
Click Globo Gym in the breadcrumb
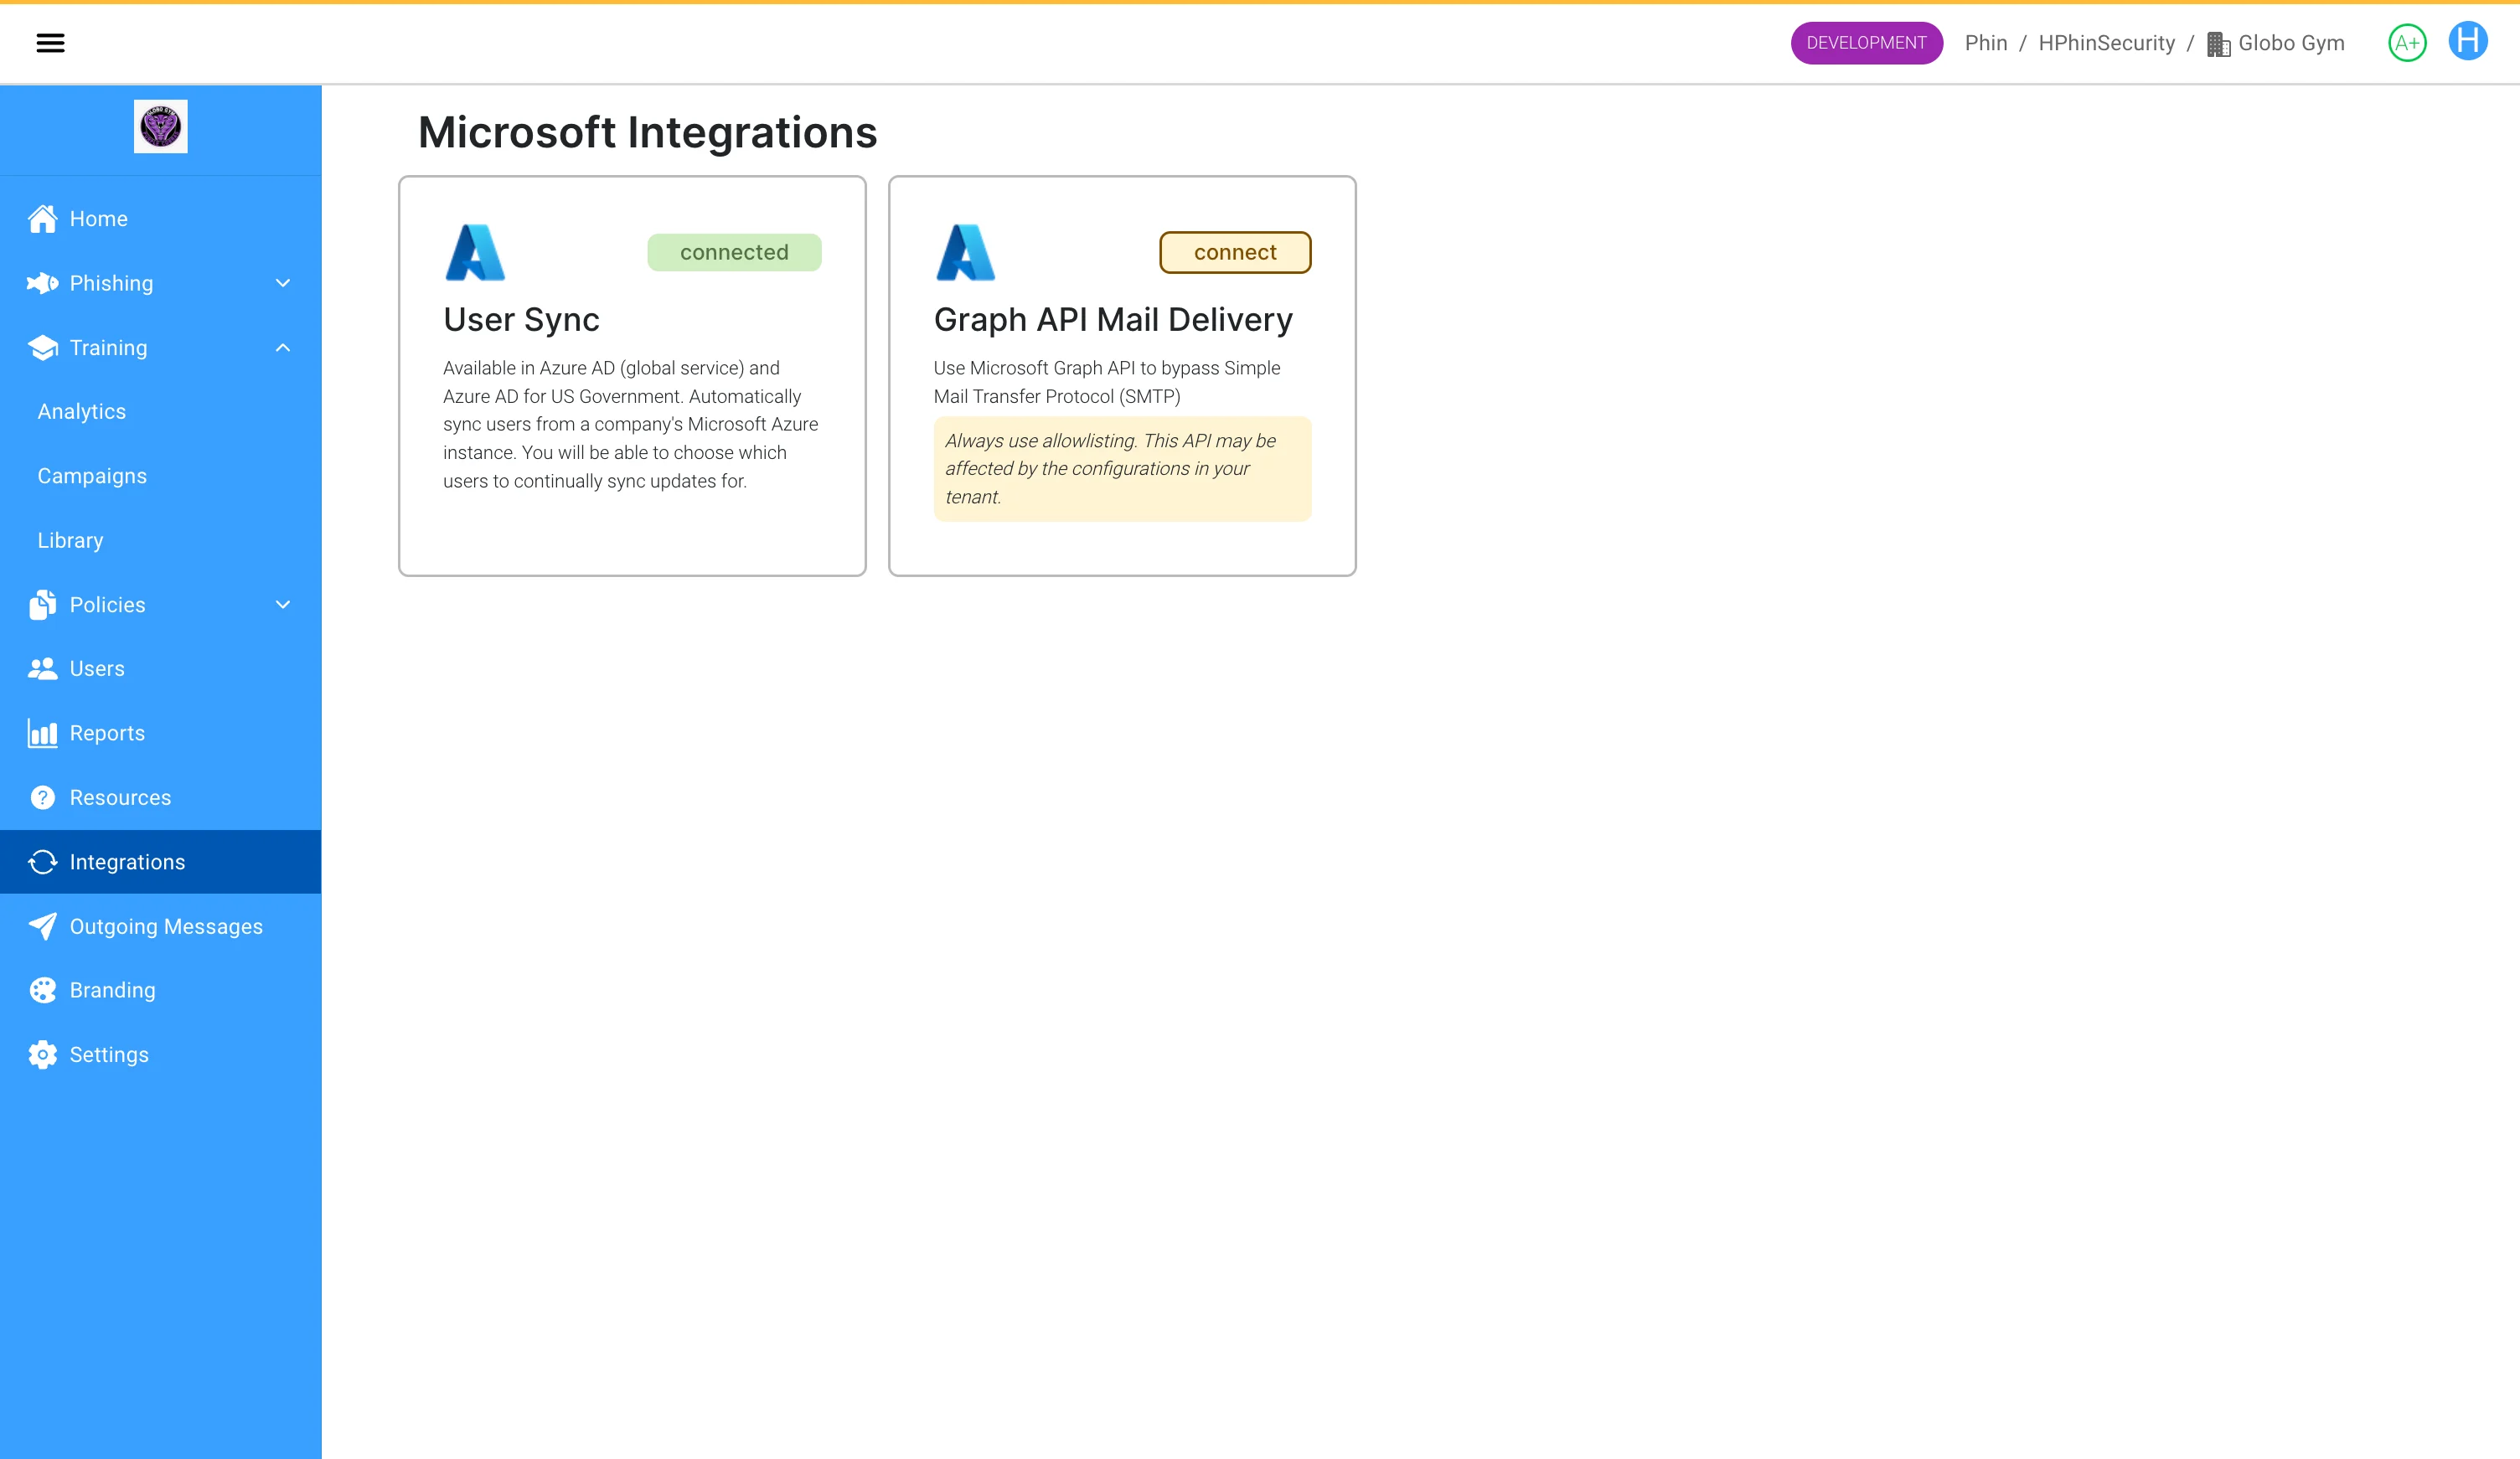point(2291,43)
